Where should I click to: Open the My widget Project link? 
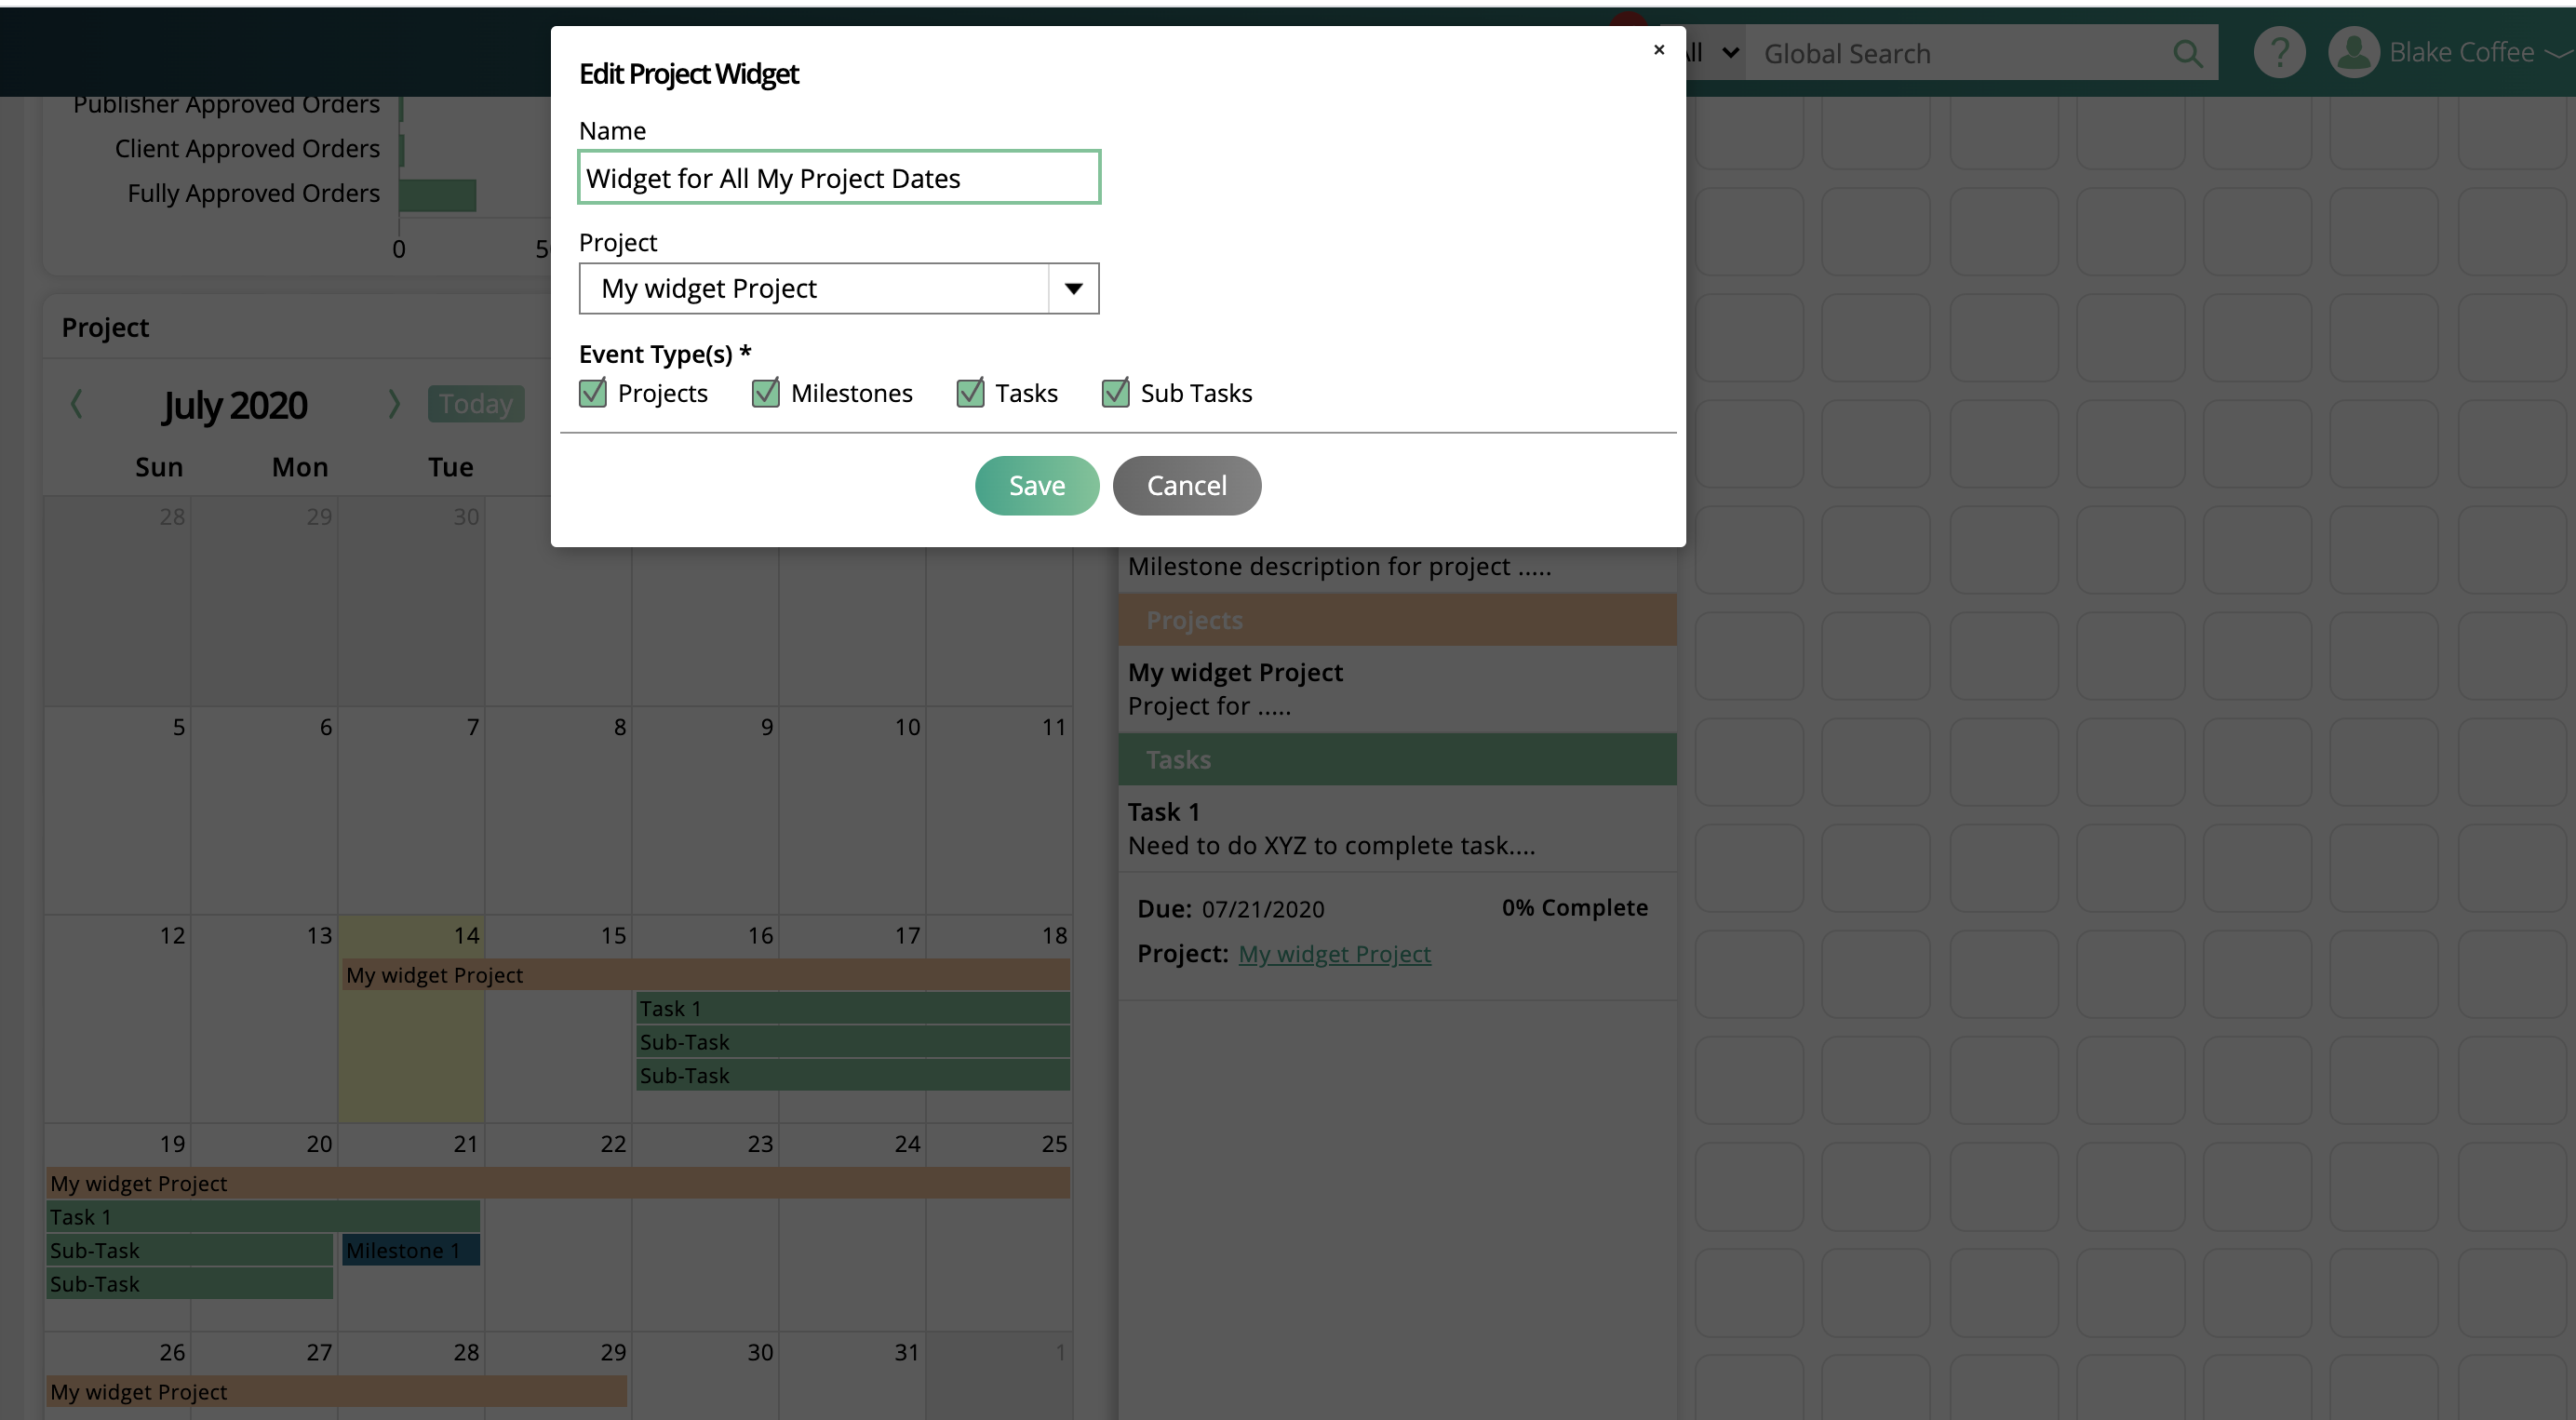point(1335,954)
